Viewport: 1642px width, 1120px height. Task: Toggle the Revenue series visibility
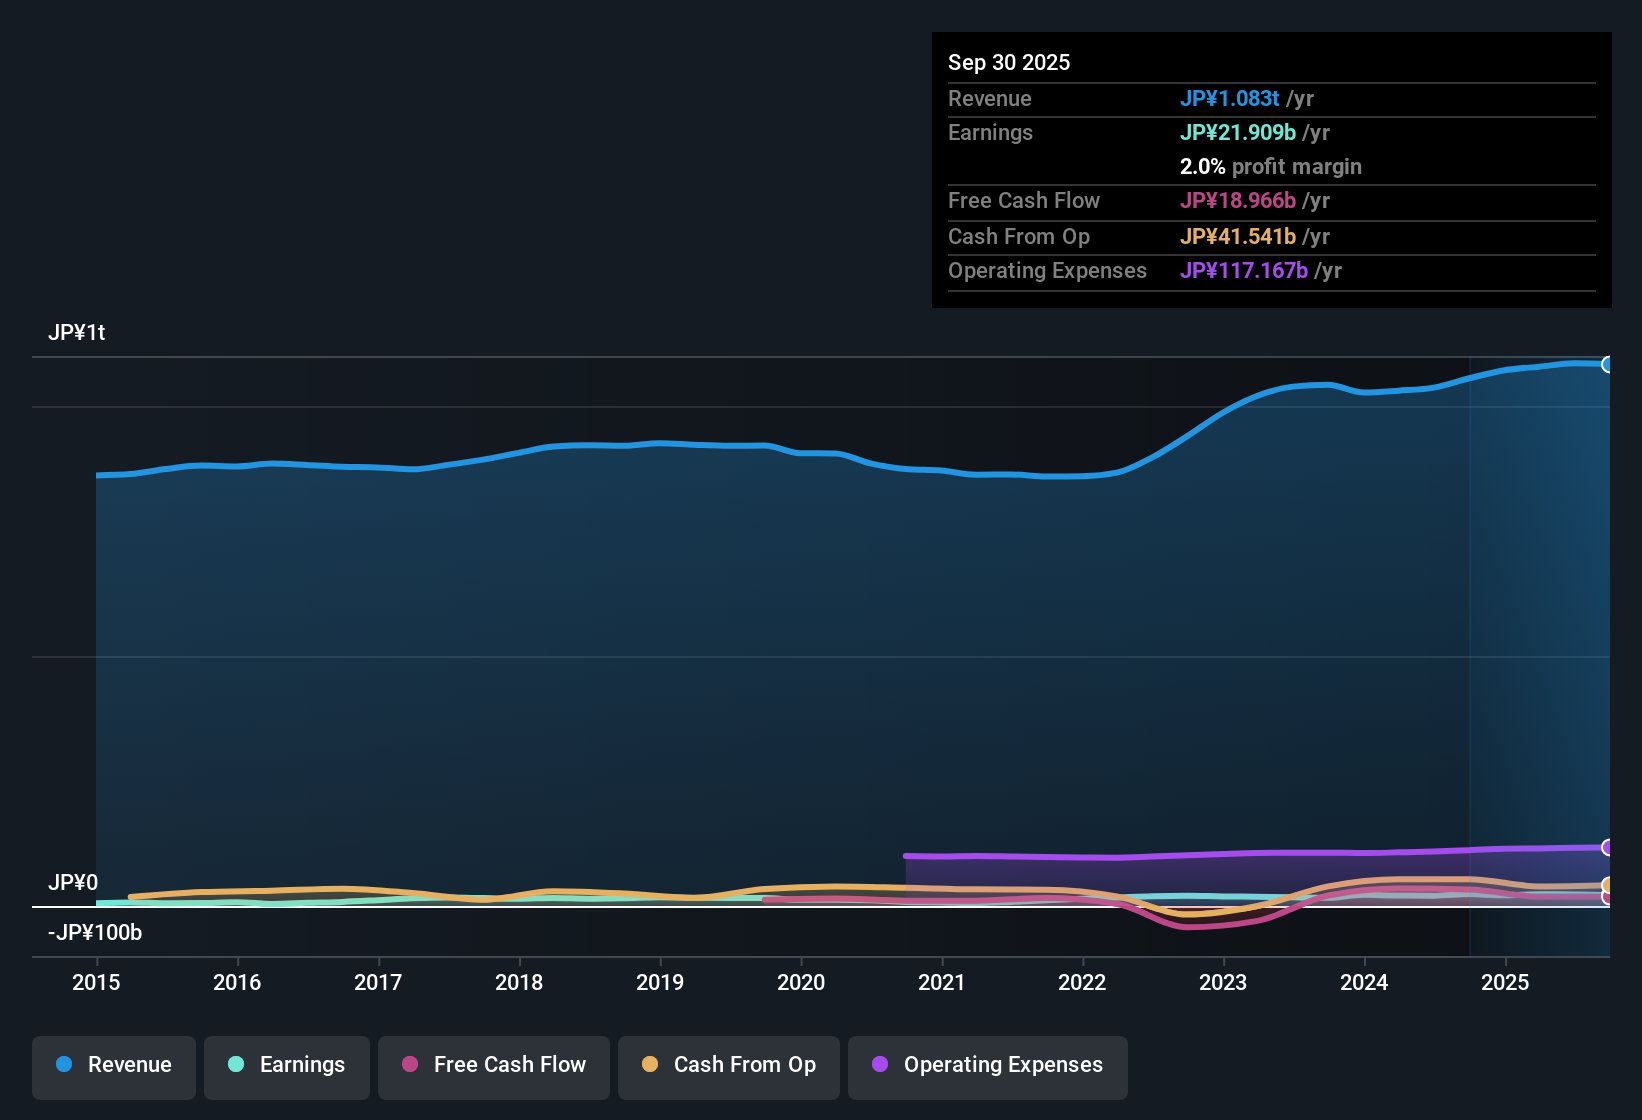[113, 1065]
